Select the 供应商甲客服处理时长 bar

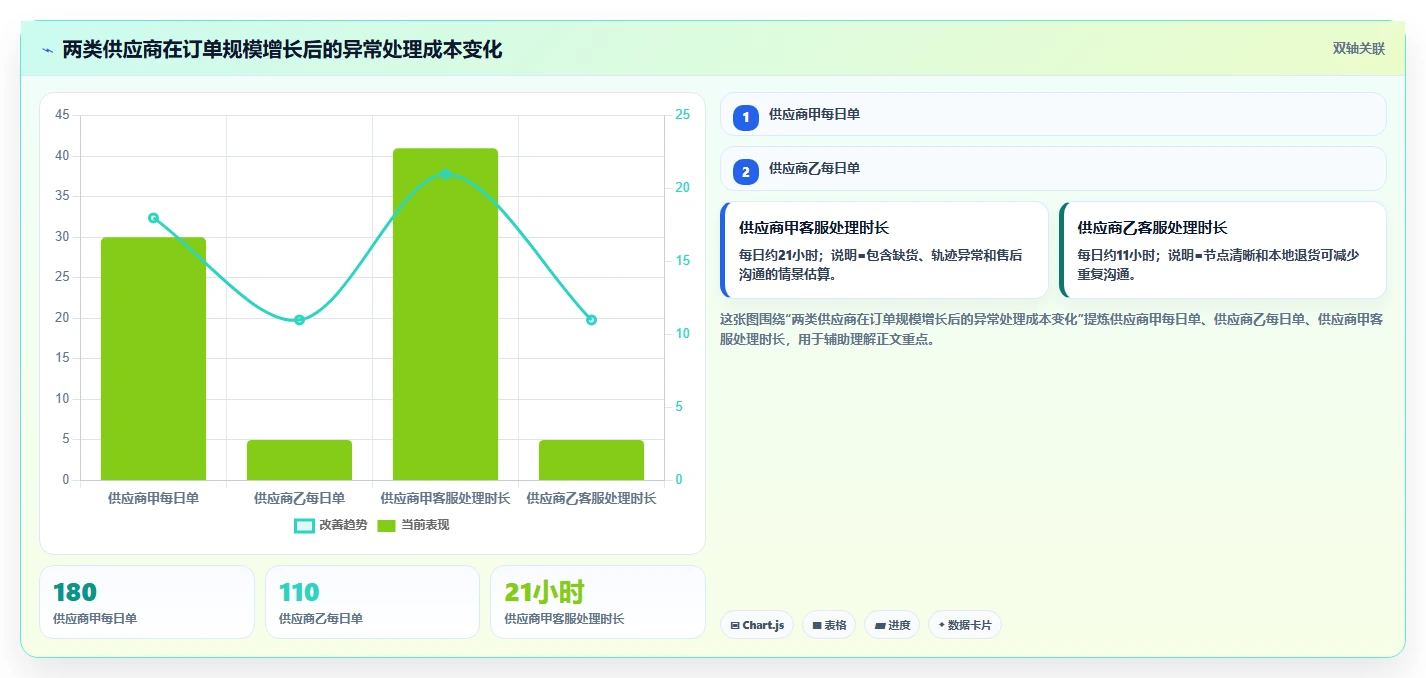tap(445, 314)
